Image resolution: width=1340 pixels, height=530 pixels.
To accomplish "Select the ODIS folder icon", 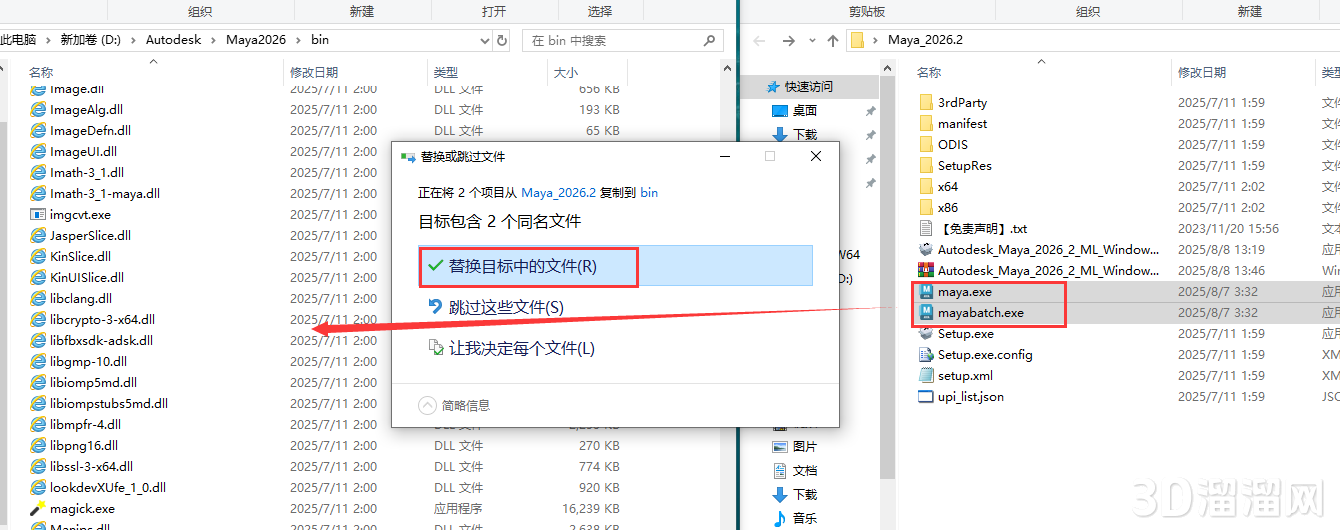I will (926, 145).
